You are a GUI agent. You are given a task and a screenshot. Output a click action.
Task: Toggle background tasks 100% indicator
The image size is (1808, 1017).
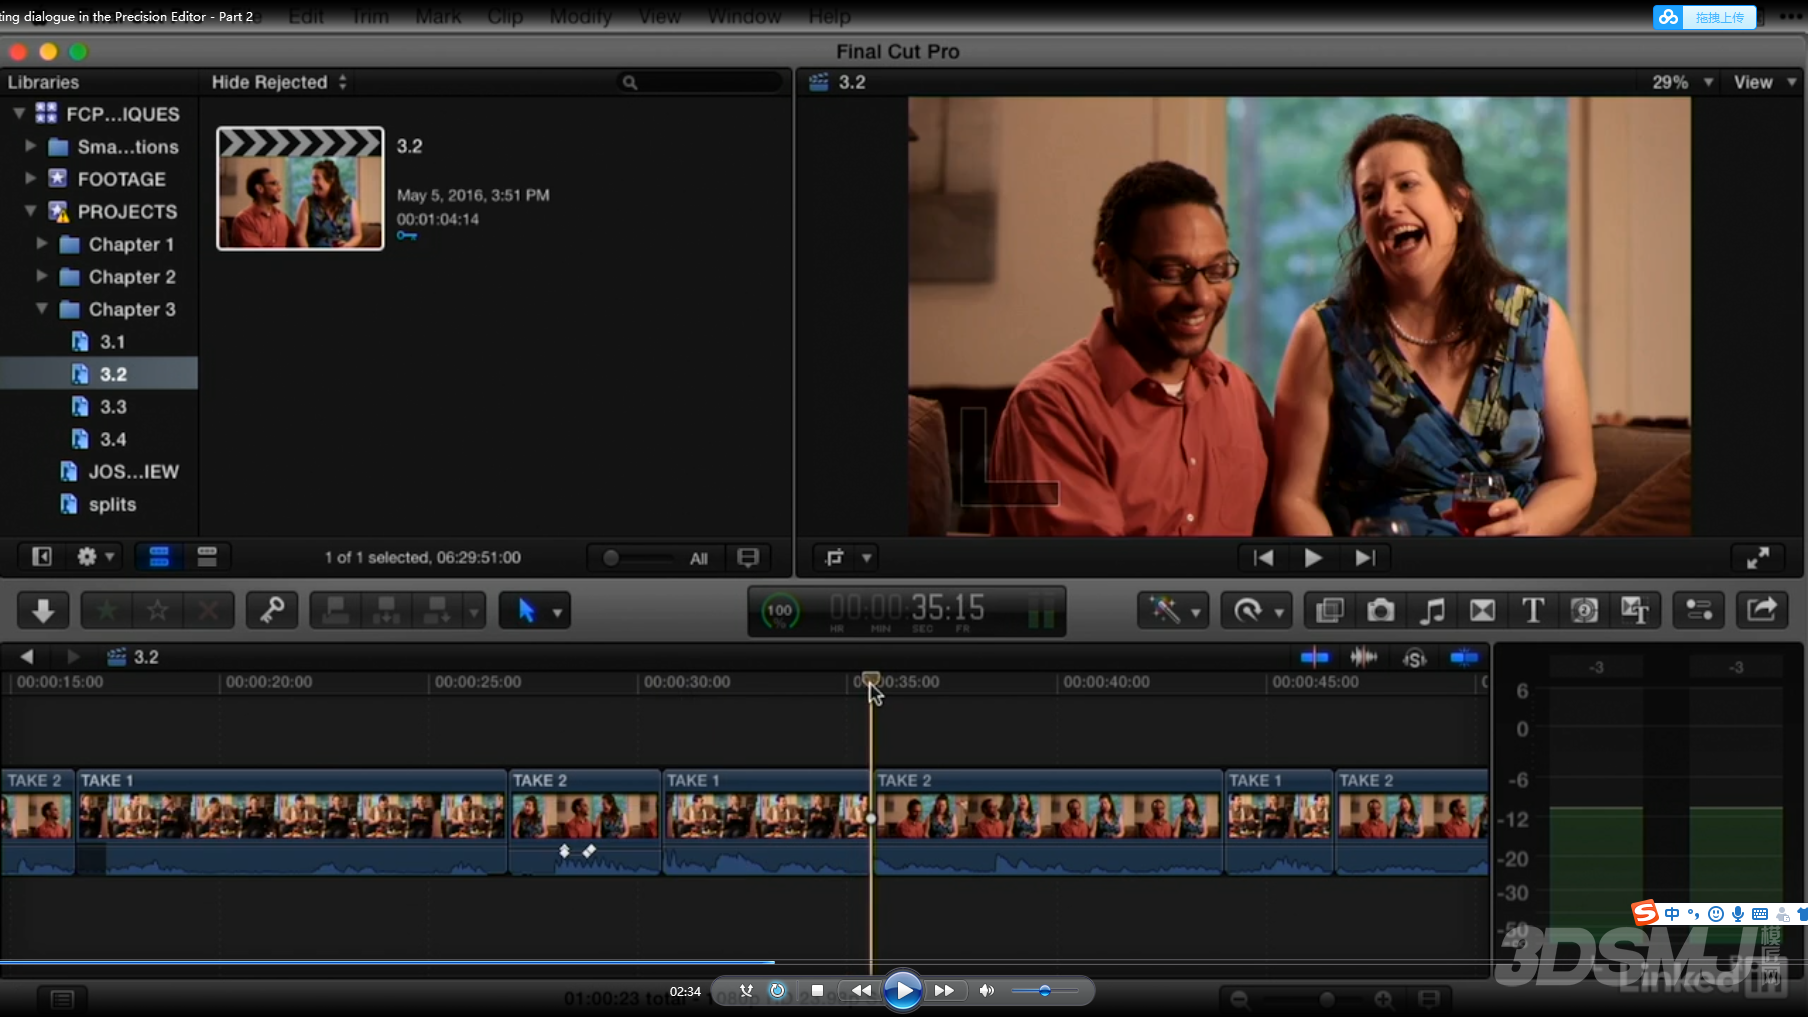(x=780, y=611)
